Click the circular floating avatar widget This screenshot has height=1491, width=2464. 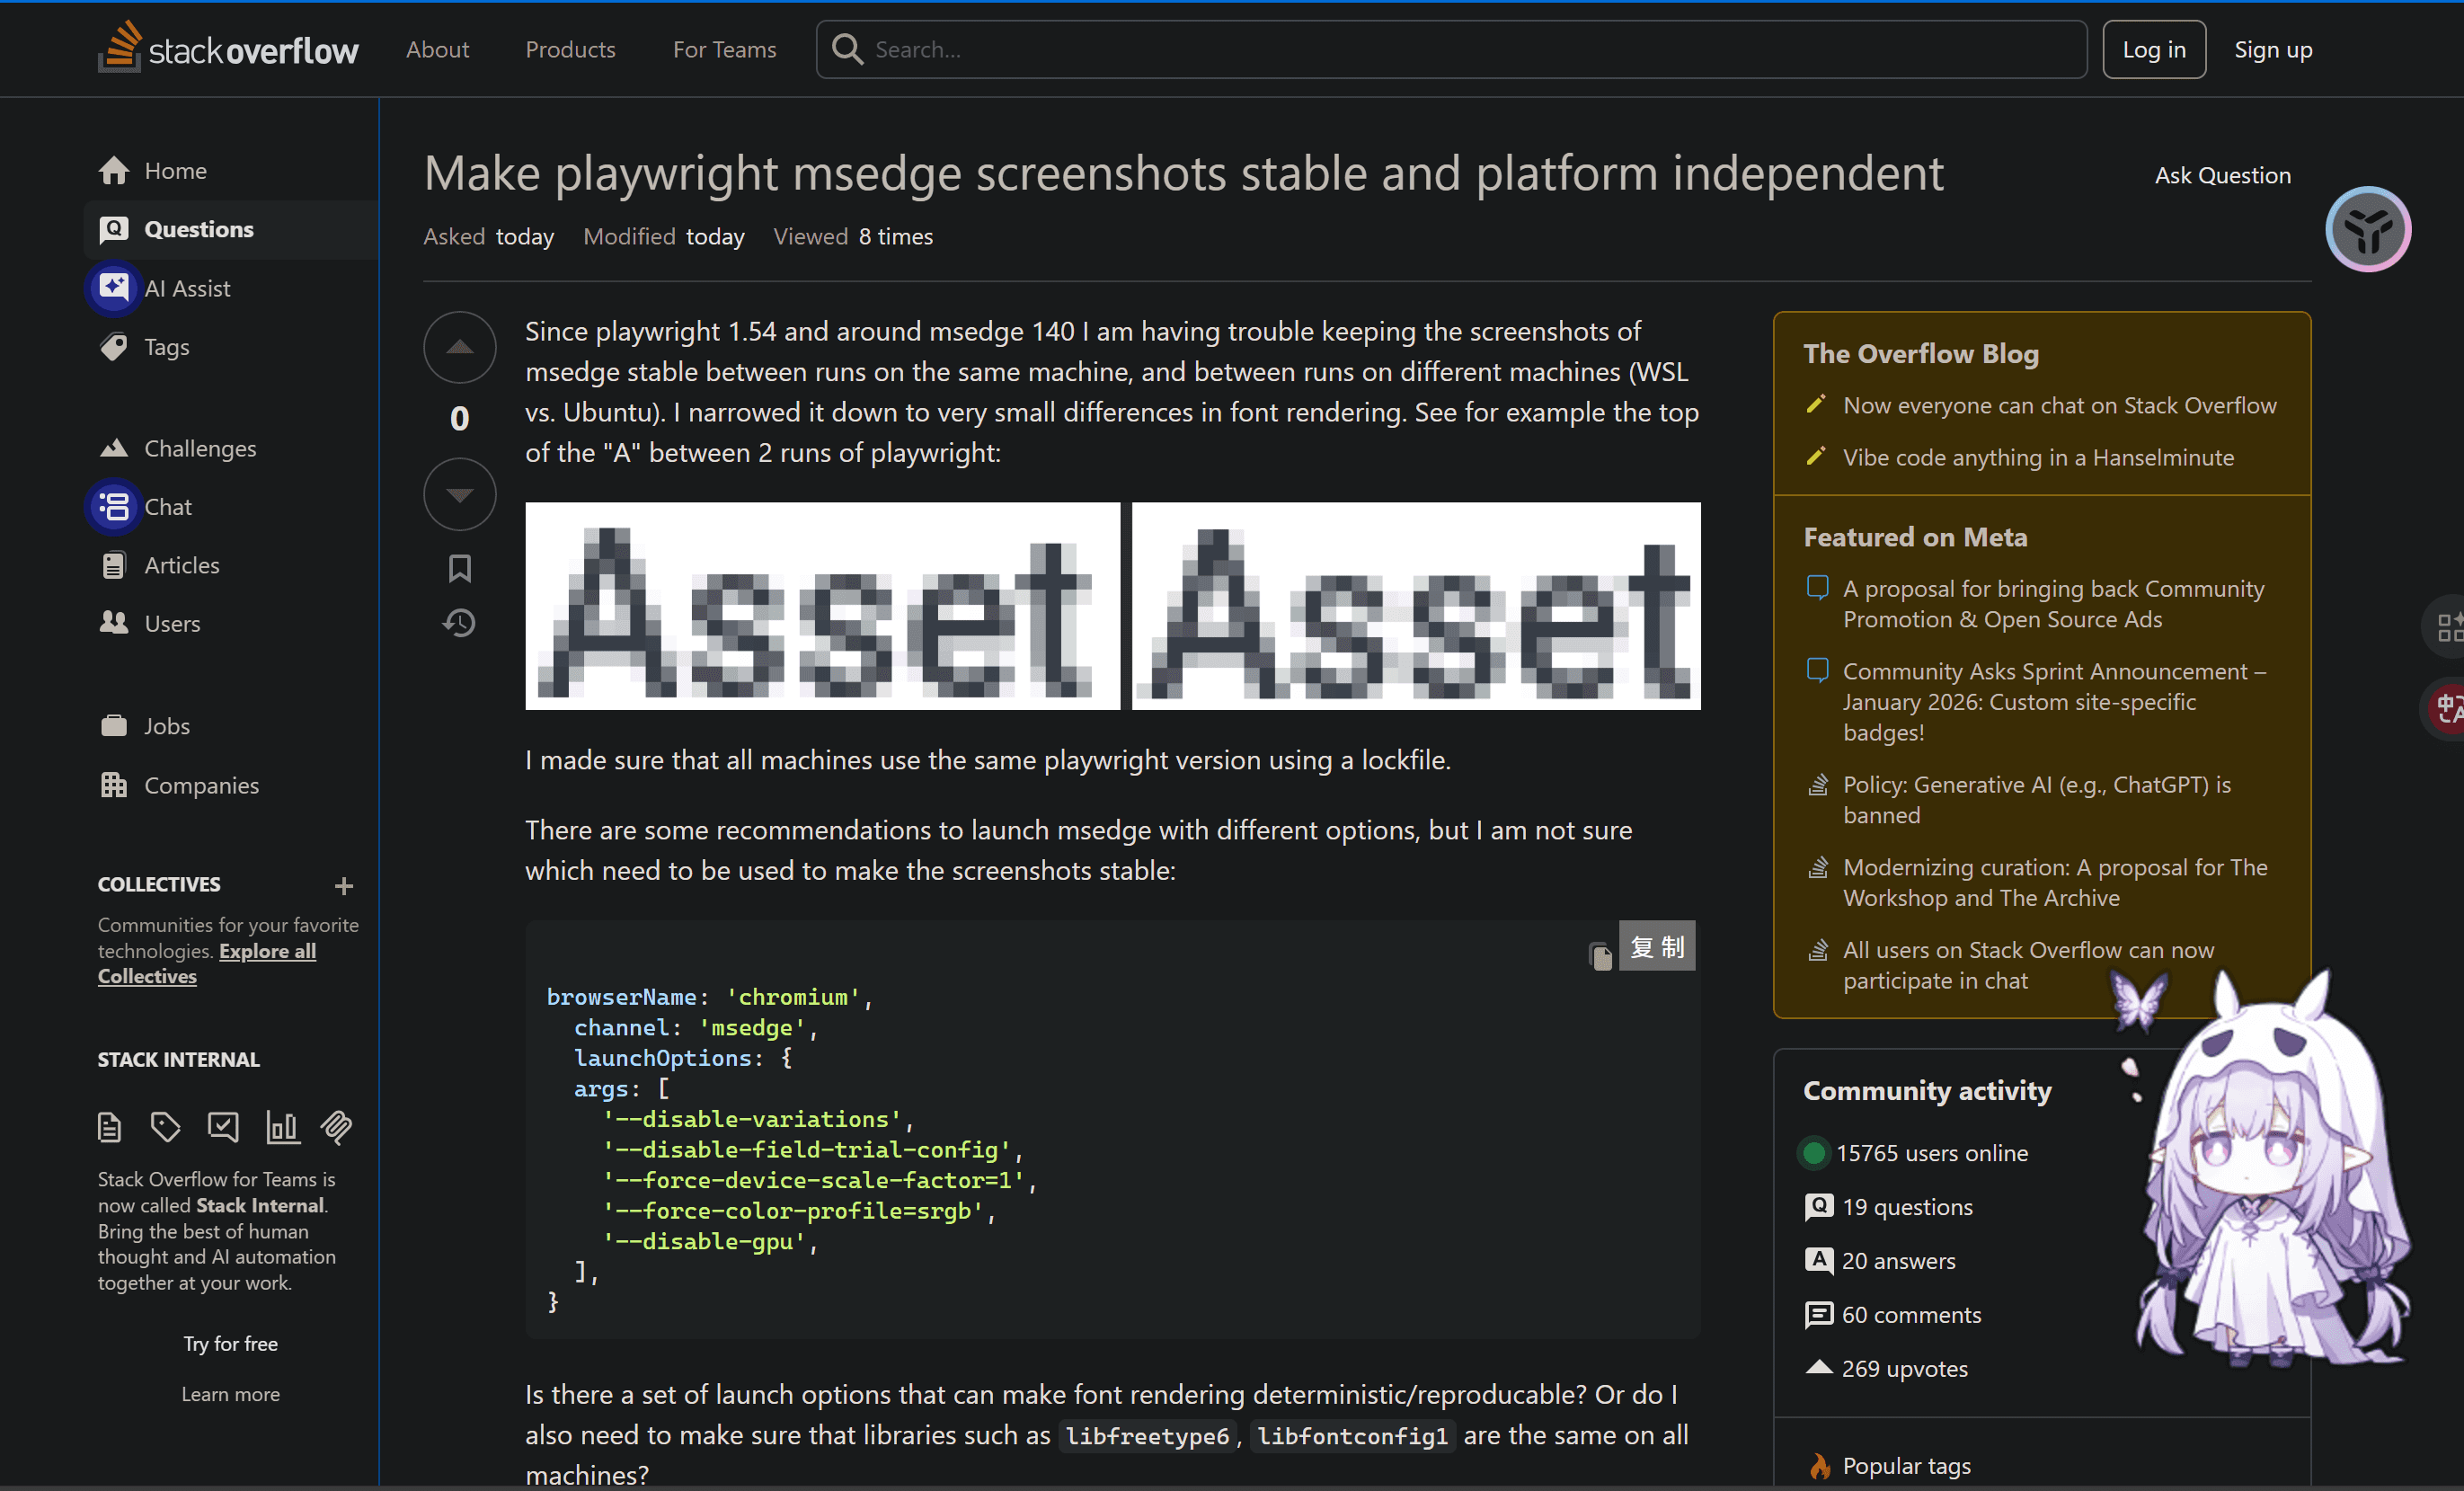point(2367,229)
